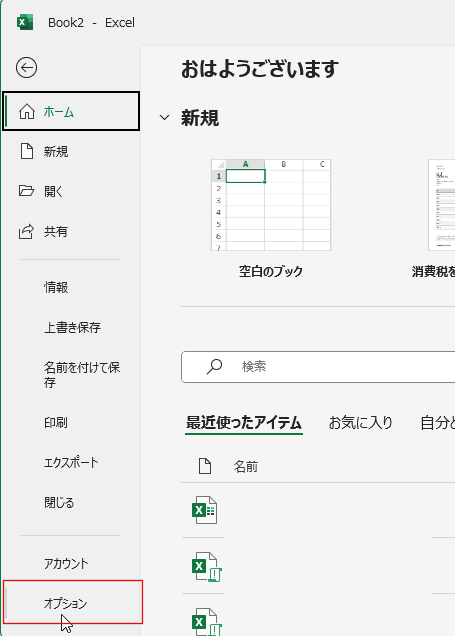The image size is (455, 636).
Task: Click the share icon beside 共有
Action: 26,231
